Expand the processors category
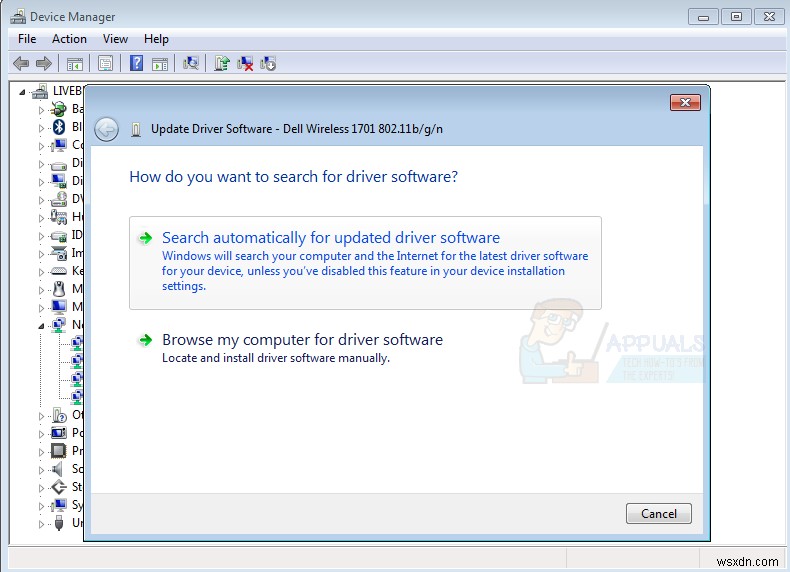The image size is (790, 572). [41, 452]
